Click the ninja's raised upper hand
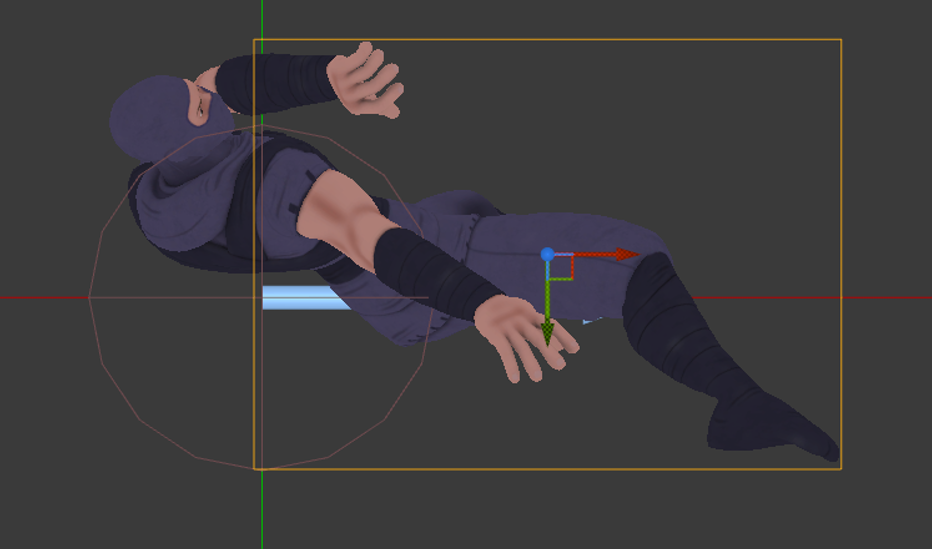932x549 pixels. coord(366,78)
